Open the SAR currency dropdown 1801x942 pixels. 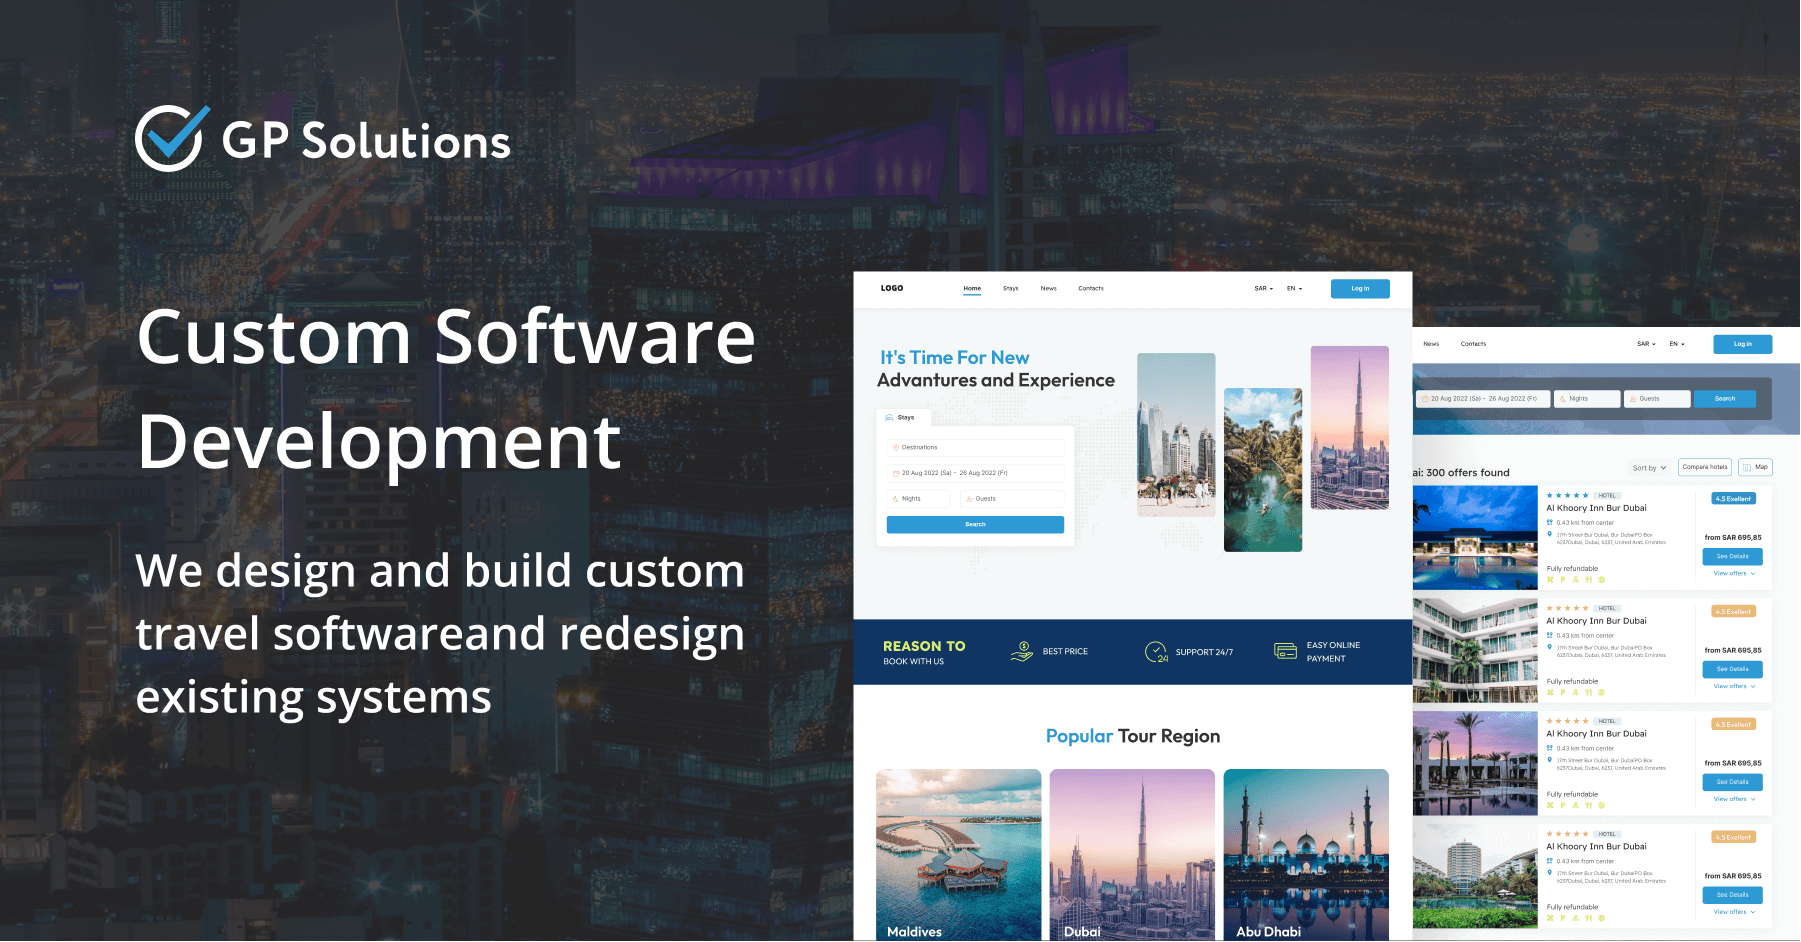pyautogui.click(x=1261, y=288)
